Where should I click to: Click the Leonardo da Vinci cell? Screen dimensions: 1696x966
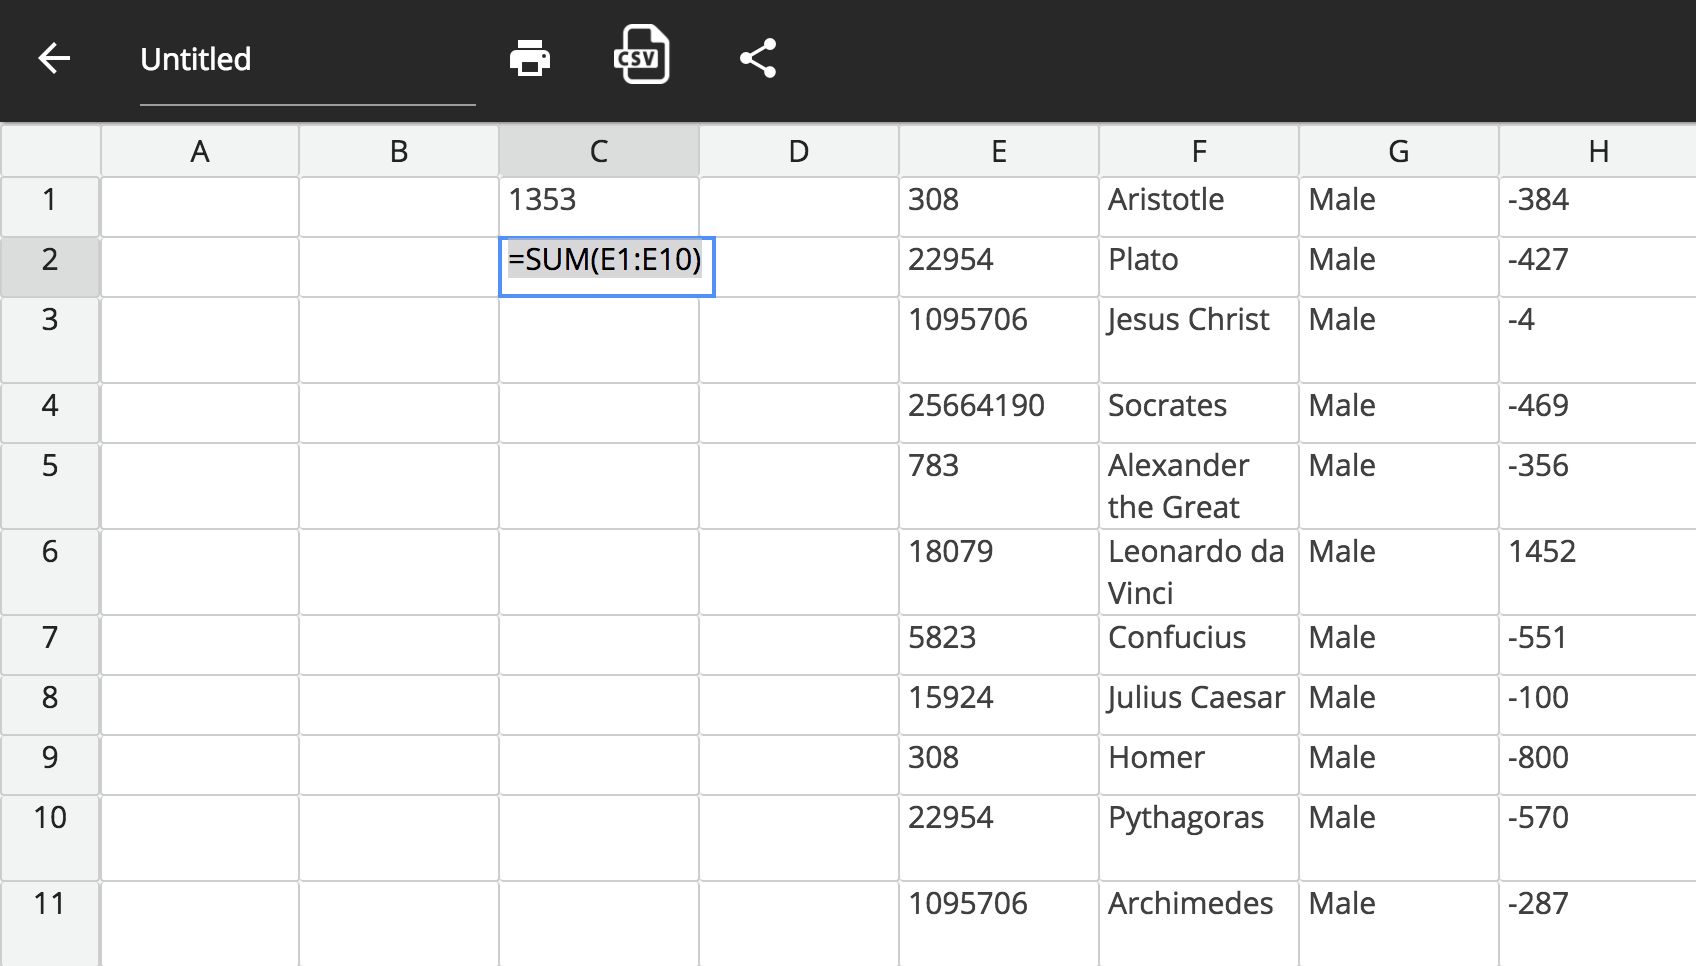[1198, 571]
